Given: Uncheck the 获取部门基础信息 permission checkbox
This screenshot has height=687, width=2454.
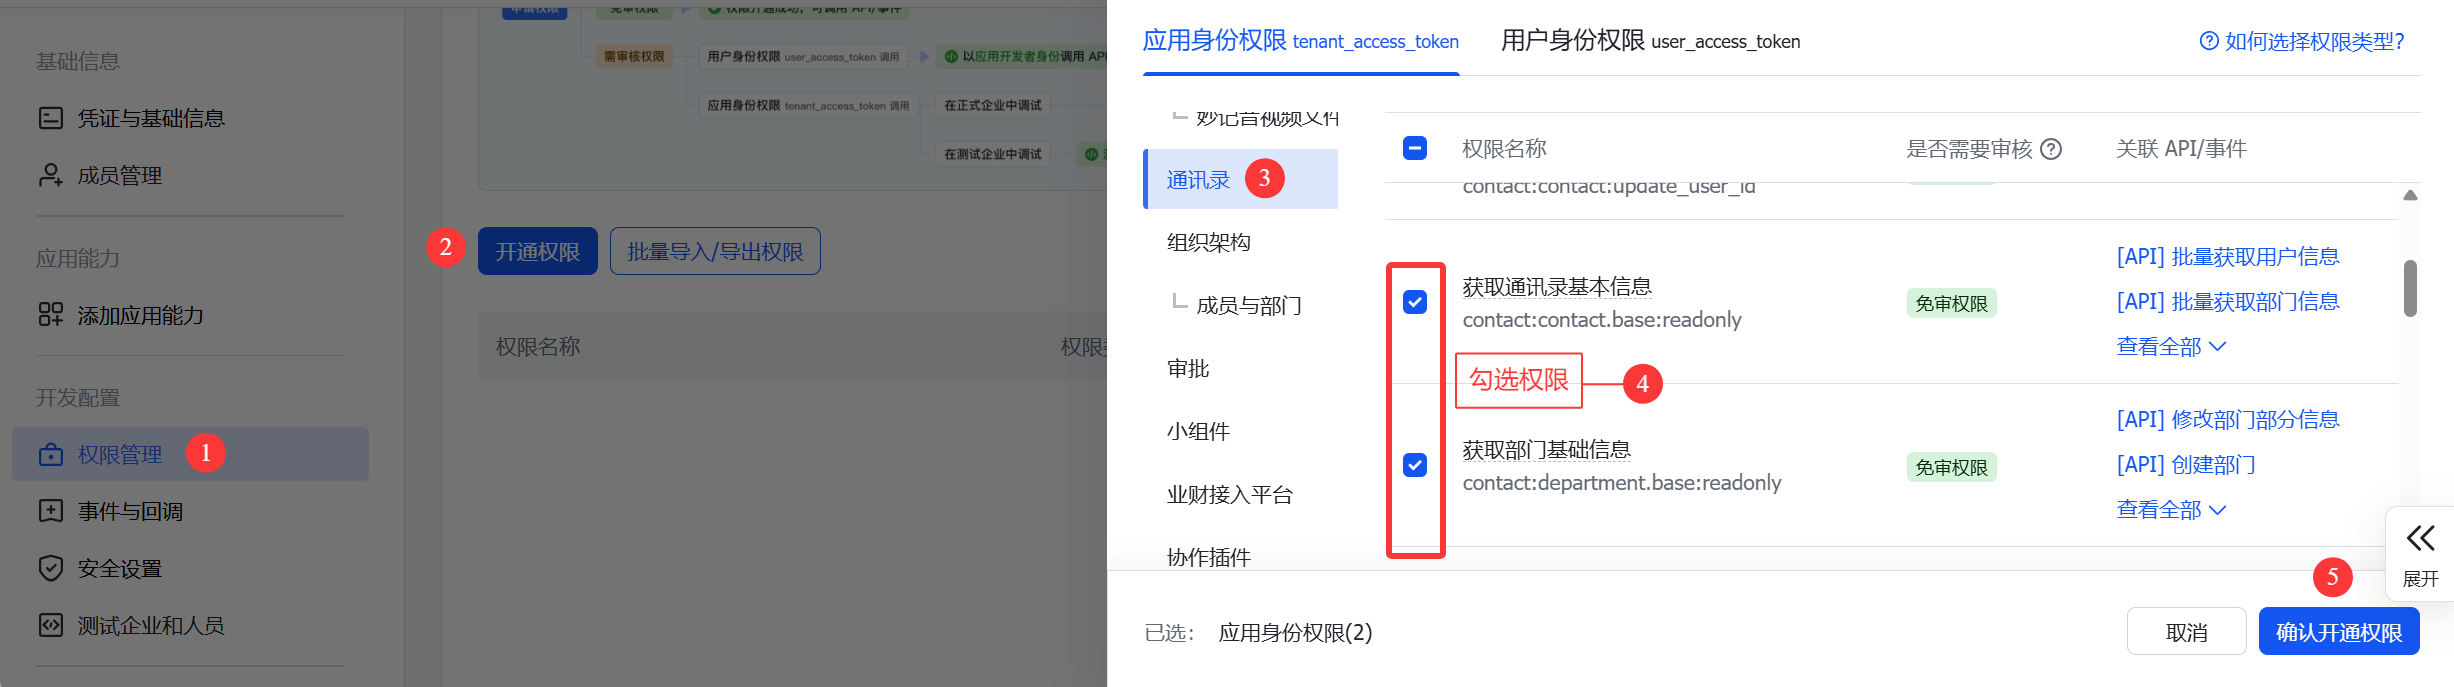Looking at the screenshot, I should tap(1415, 465).
